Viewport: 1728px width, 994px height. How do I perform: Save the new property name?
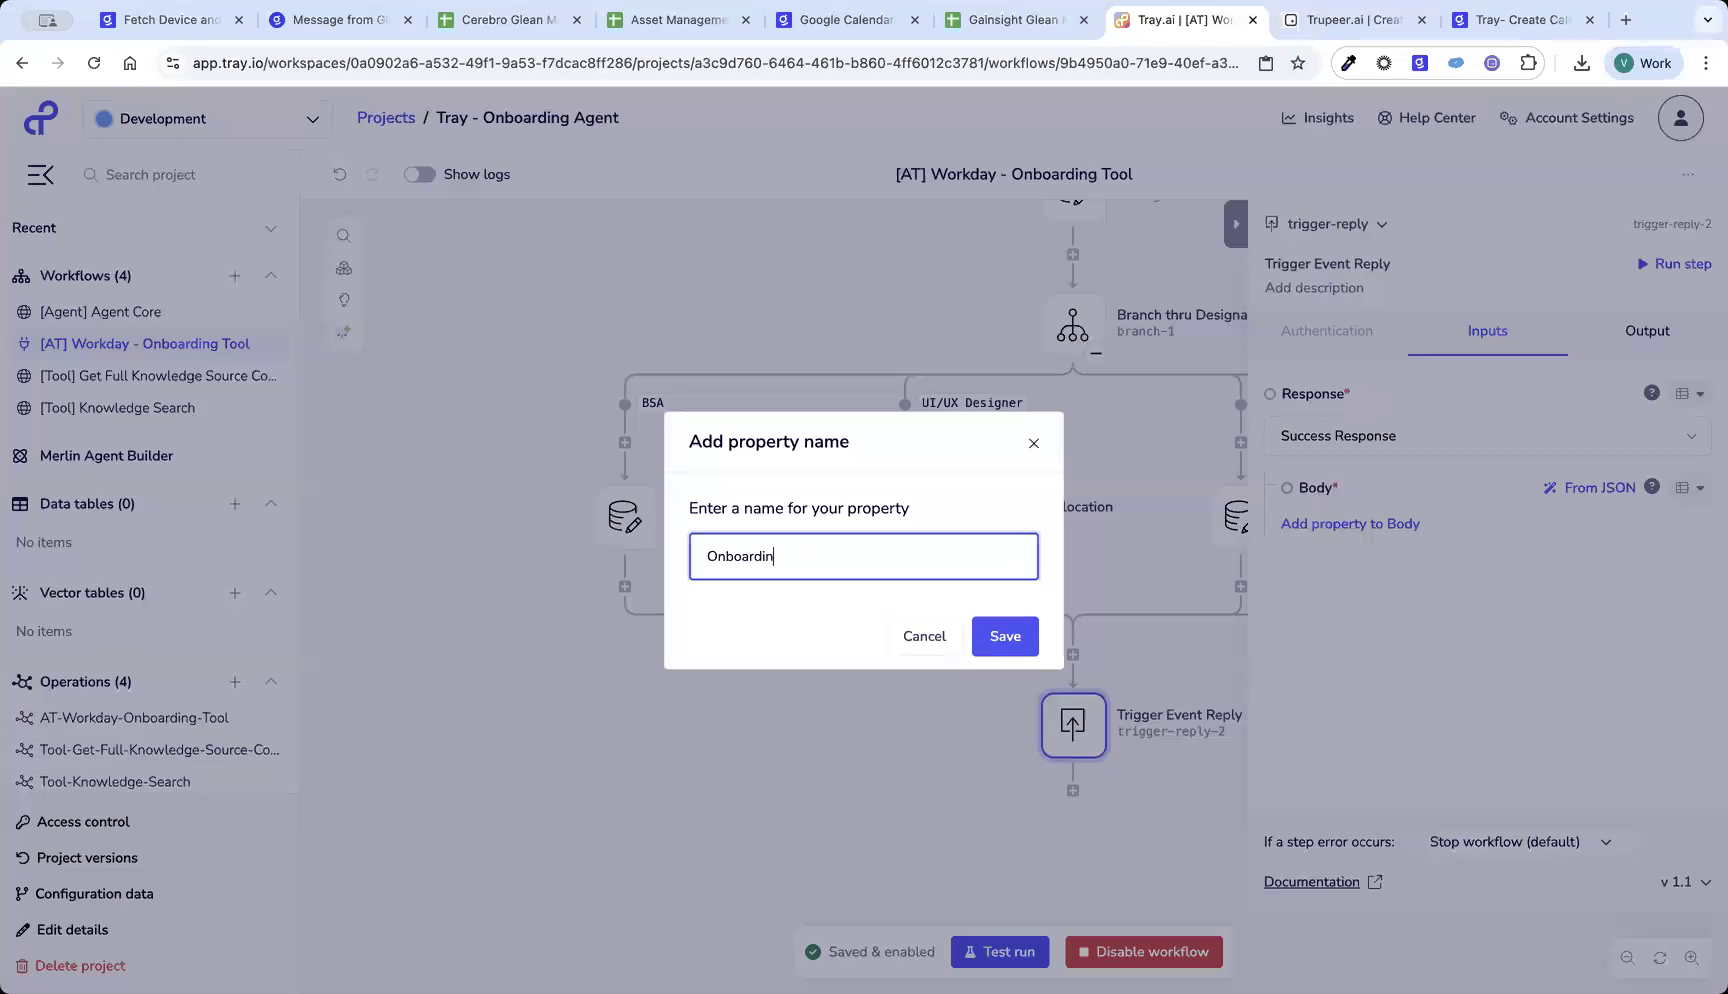[x=1005, y=636]
